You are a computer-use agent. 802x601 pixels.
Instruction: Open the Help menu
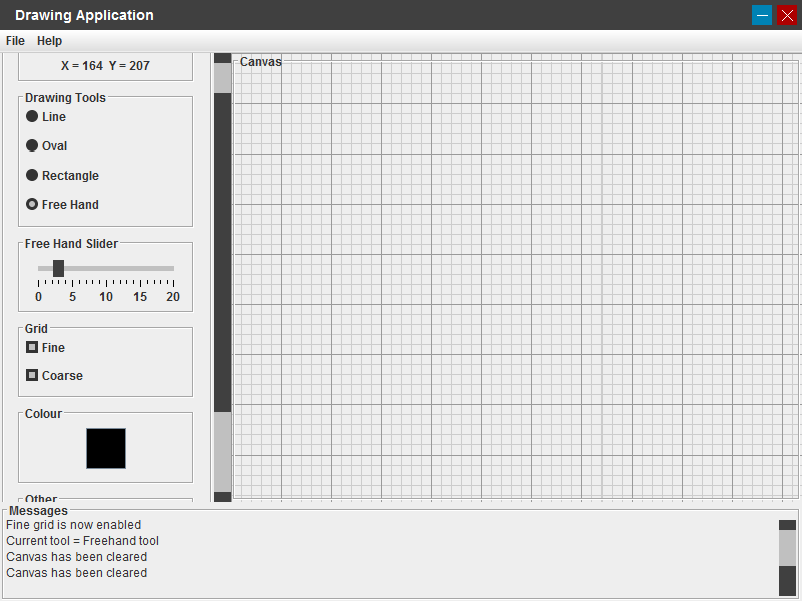[49, 41]
